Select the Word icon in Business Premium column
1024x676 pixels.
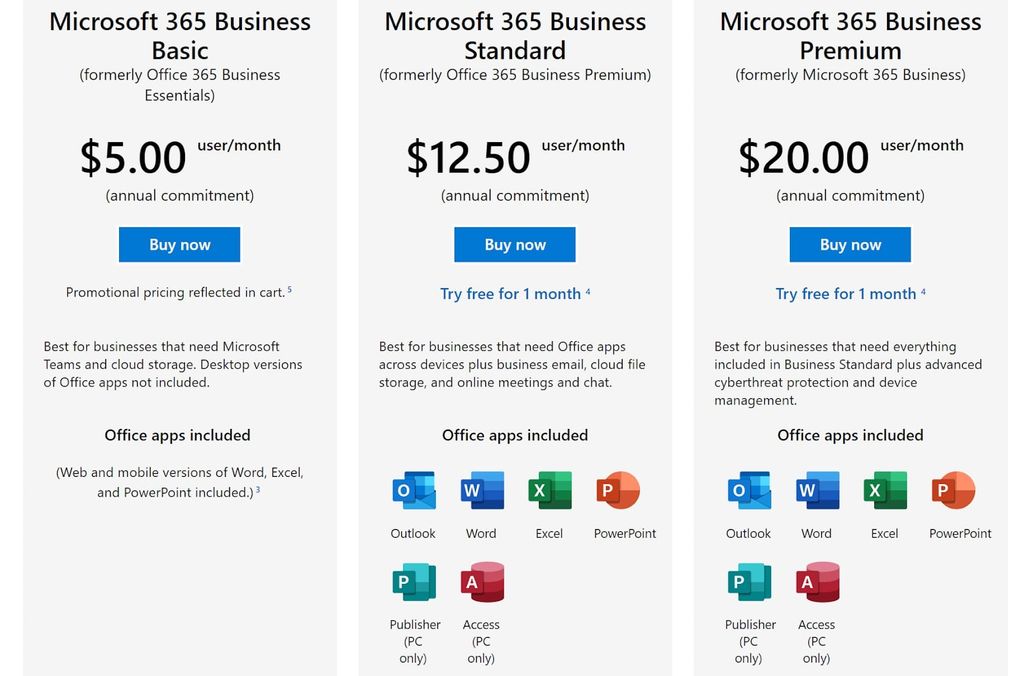(x=816, y=490)
